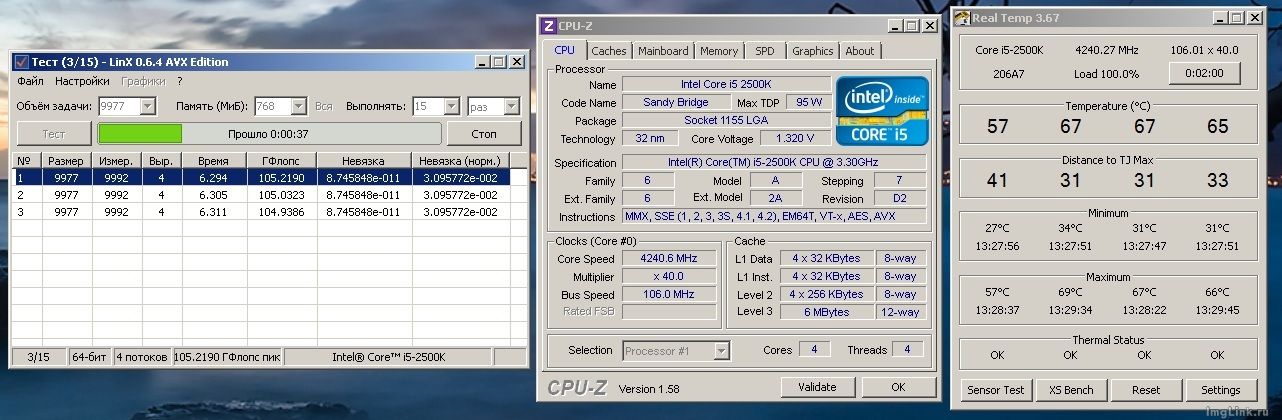Open the ? help menu in LinX
The image size is (1282, 420).
click(x=180, y=81)
